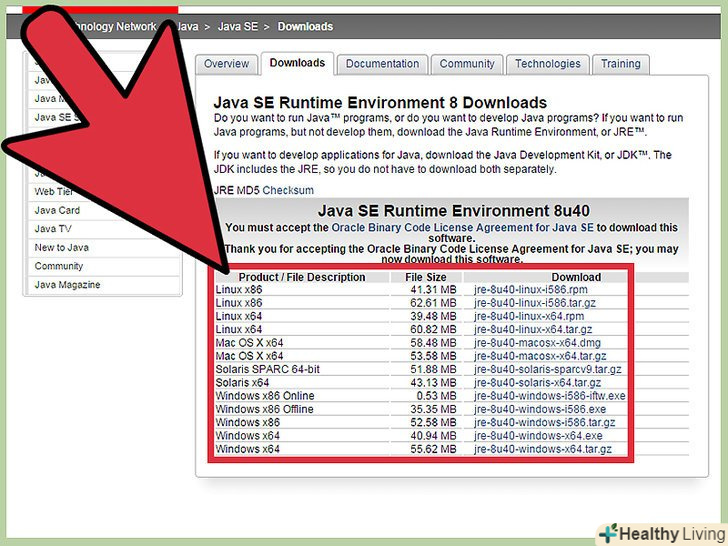This screenshot has height=546, width=728.
Task: Go to the Community tab
Action: pyautogui.click(x=467, y=64)
